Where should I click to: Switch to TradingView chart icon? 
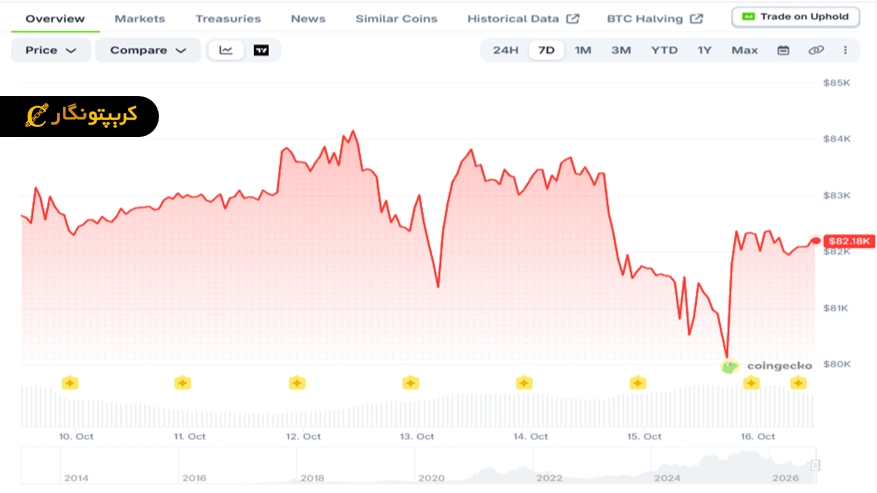[261, 50]
